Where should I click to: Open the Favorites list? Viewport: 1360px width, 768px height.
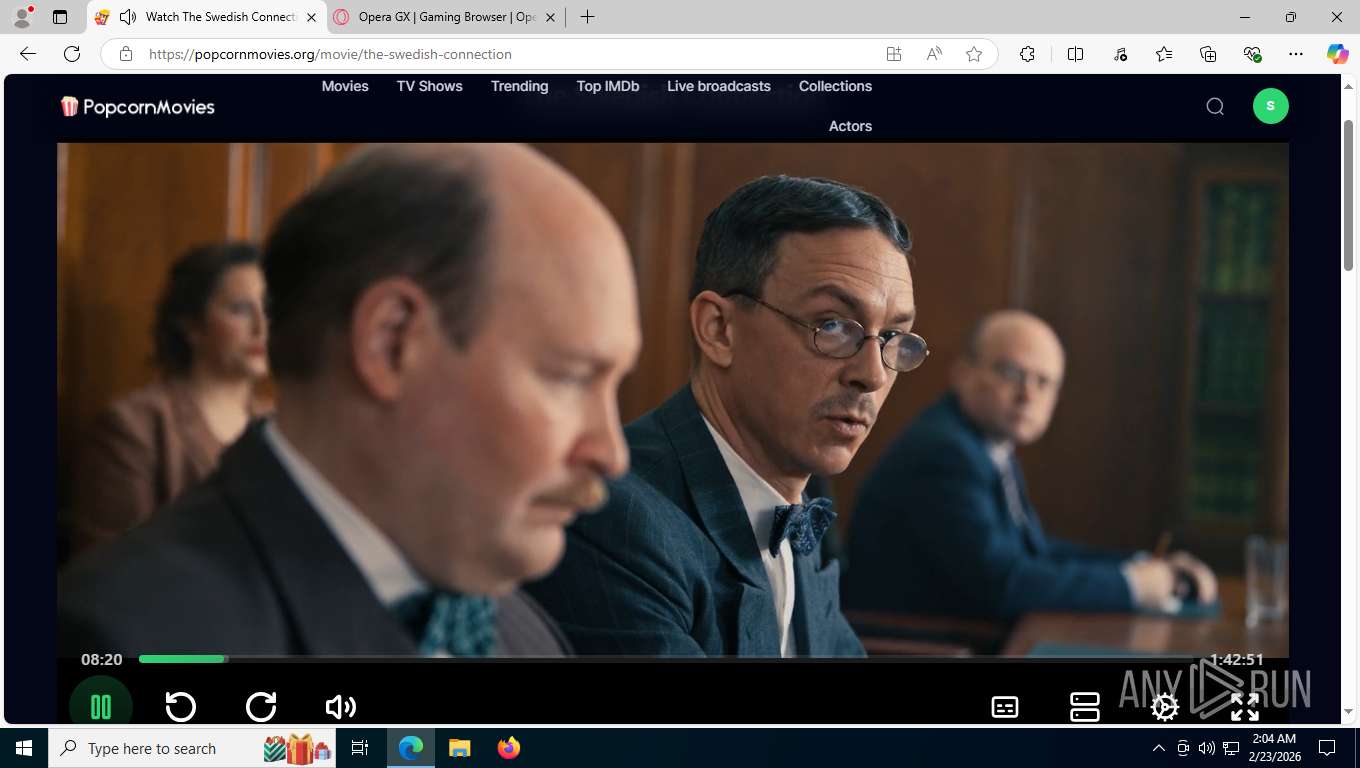tap(1164, 54)
